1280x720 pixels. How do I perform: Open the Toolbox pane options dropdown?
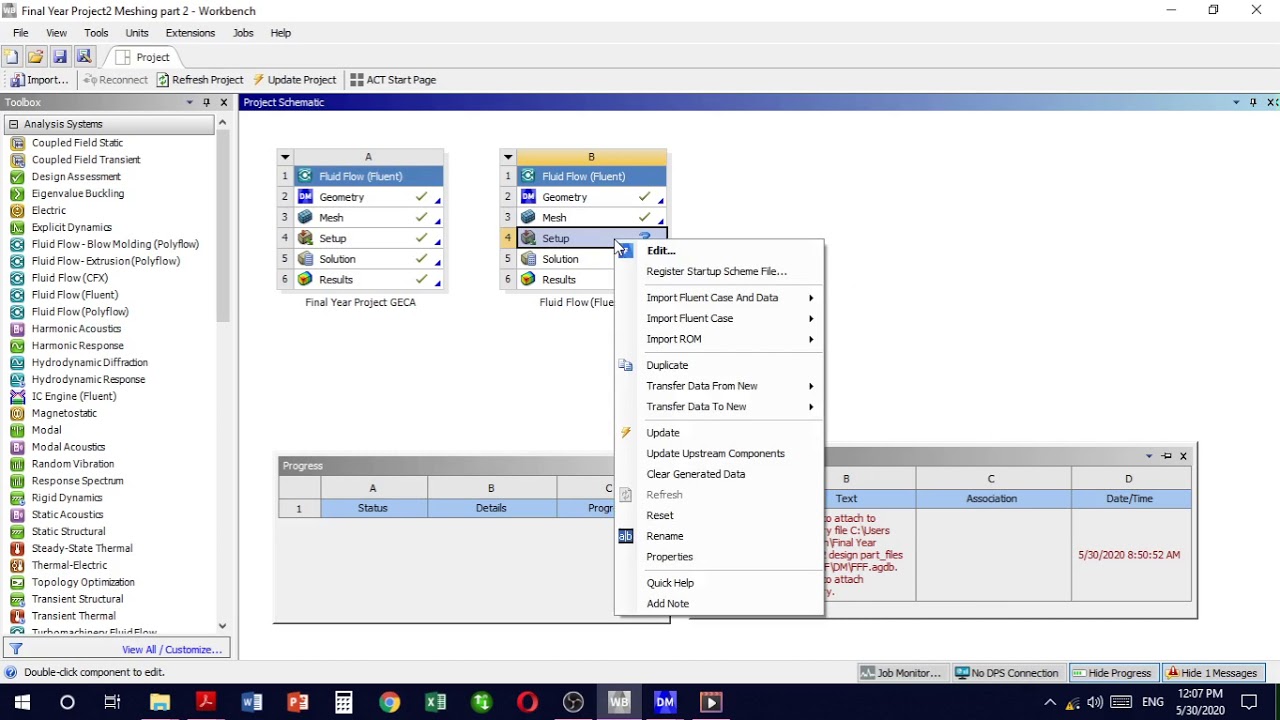tap(189, 102)
